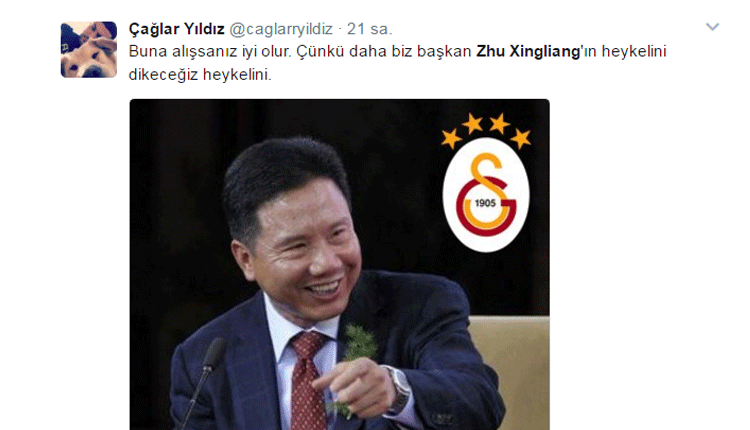The width and height of the screenshot is (750, 430).
Task: Click the Galatasaray crest in the photo
Action: coord(486,195)
